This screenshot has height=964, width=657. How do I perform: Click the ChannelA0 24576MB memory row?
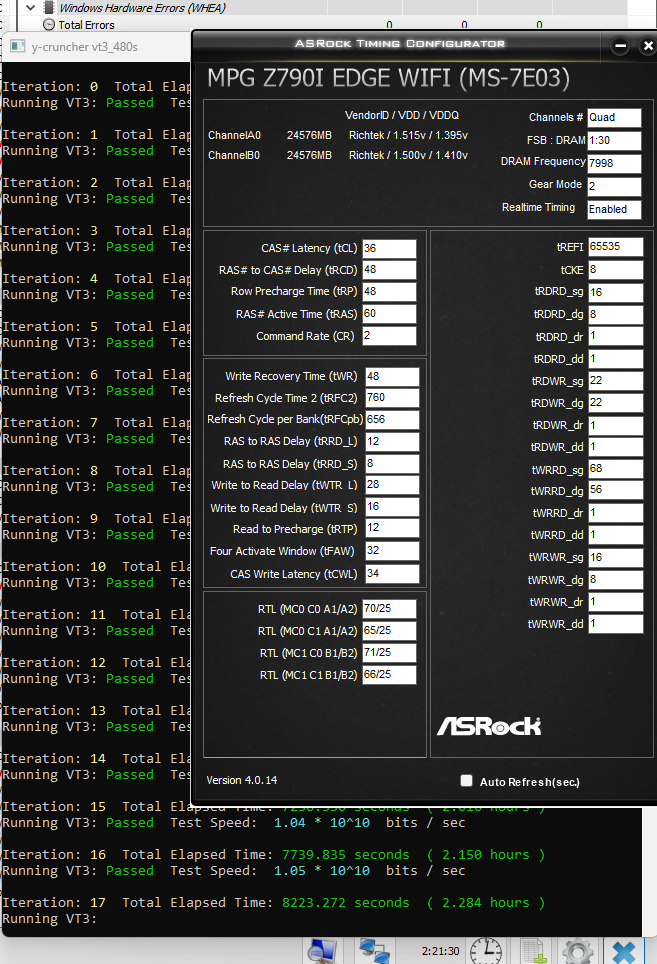(337, 135)
